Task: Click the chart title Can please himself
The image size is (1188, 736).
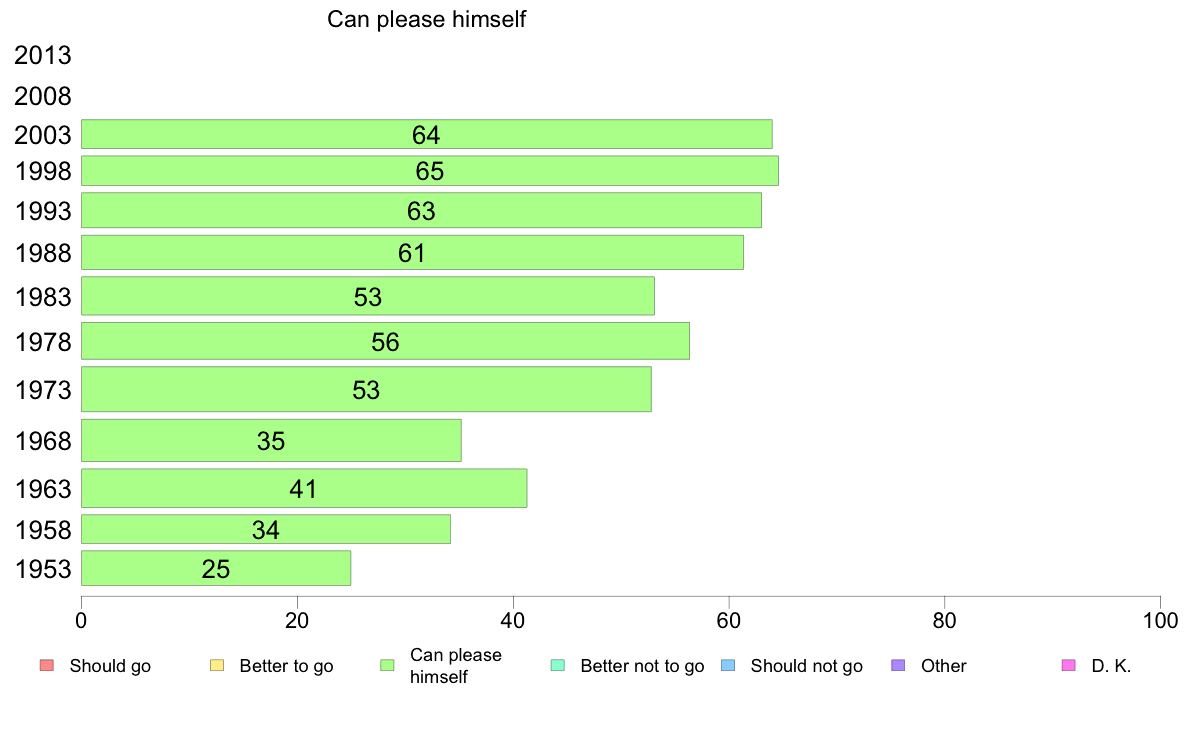Action: pyautogui.click(x=427, y=19)
